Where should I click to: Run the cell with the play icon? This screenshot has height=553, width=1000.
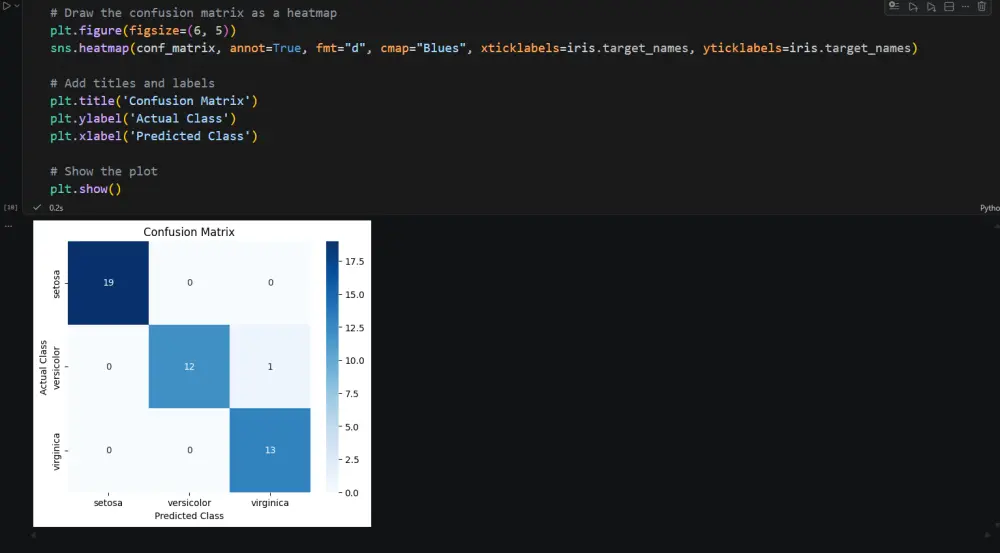click(x=7, y=6)
